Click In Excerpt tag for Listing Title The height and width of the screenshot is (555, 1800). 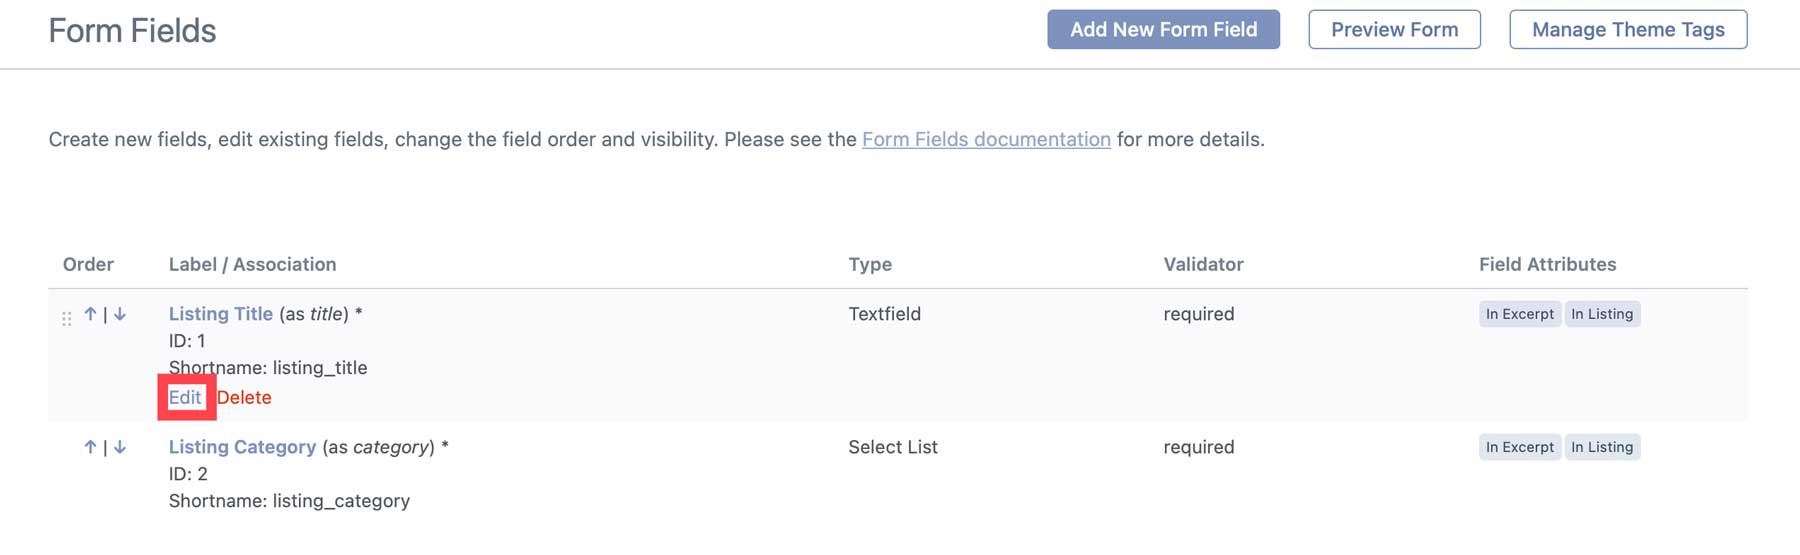pyautogui.click(x=1519, y=314)
